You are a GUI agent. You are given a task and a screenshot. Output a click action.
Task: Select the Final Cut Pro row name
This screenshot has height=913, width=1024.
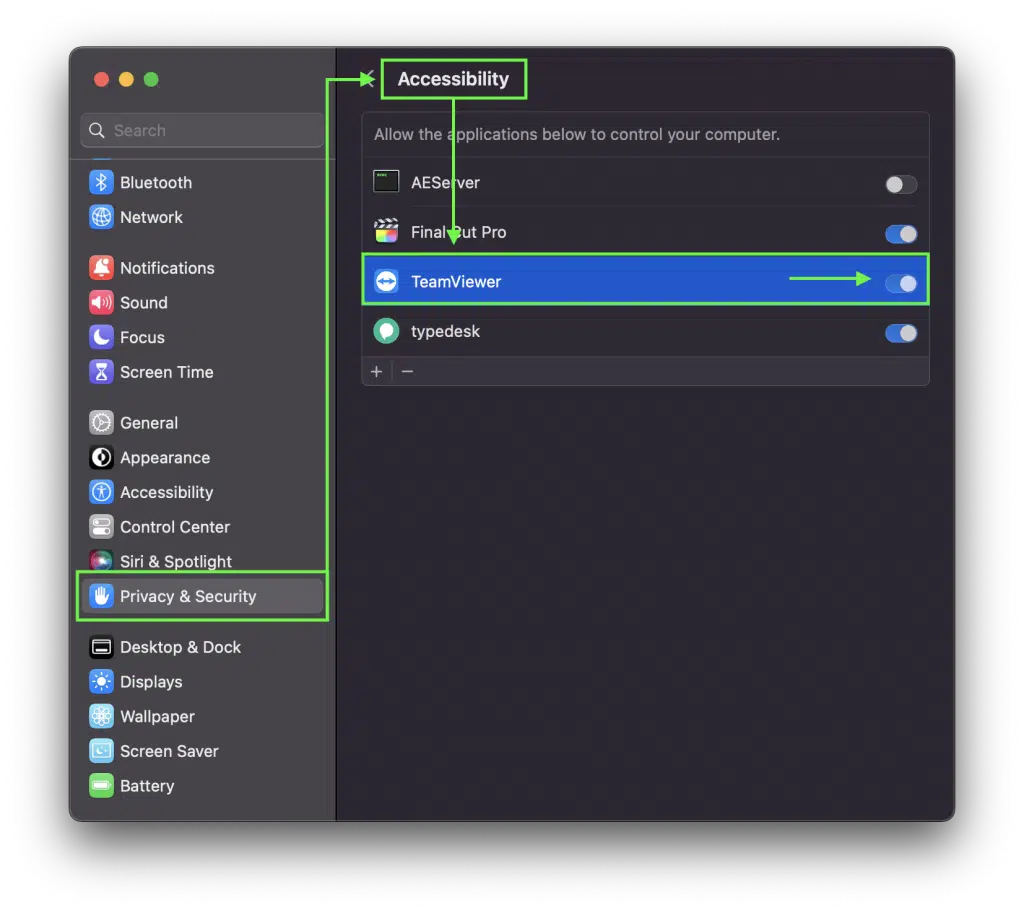pyautogui.click(x=458, y=232)
